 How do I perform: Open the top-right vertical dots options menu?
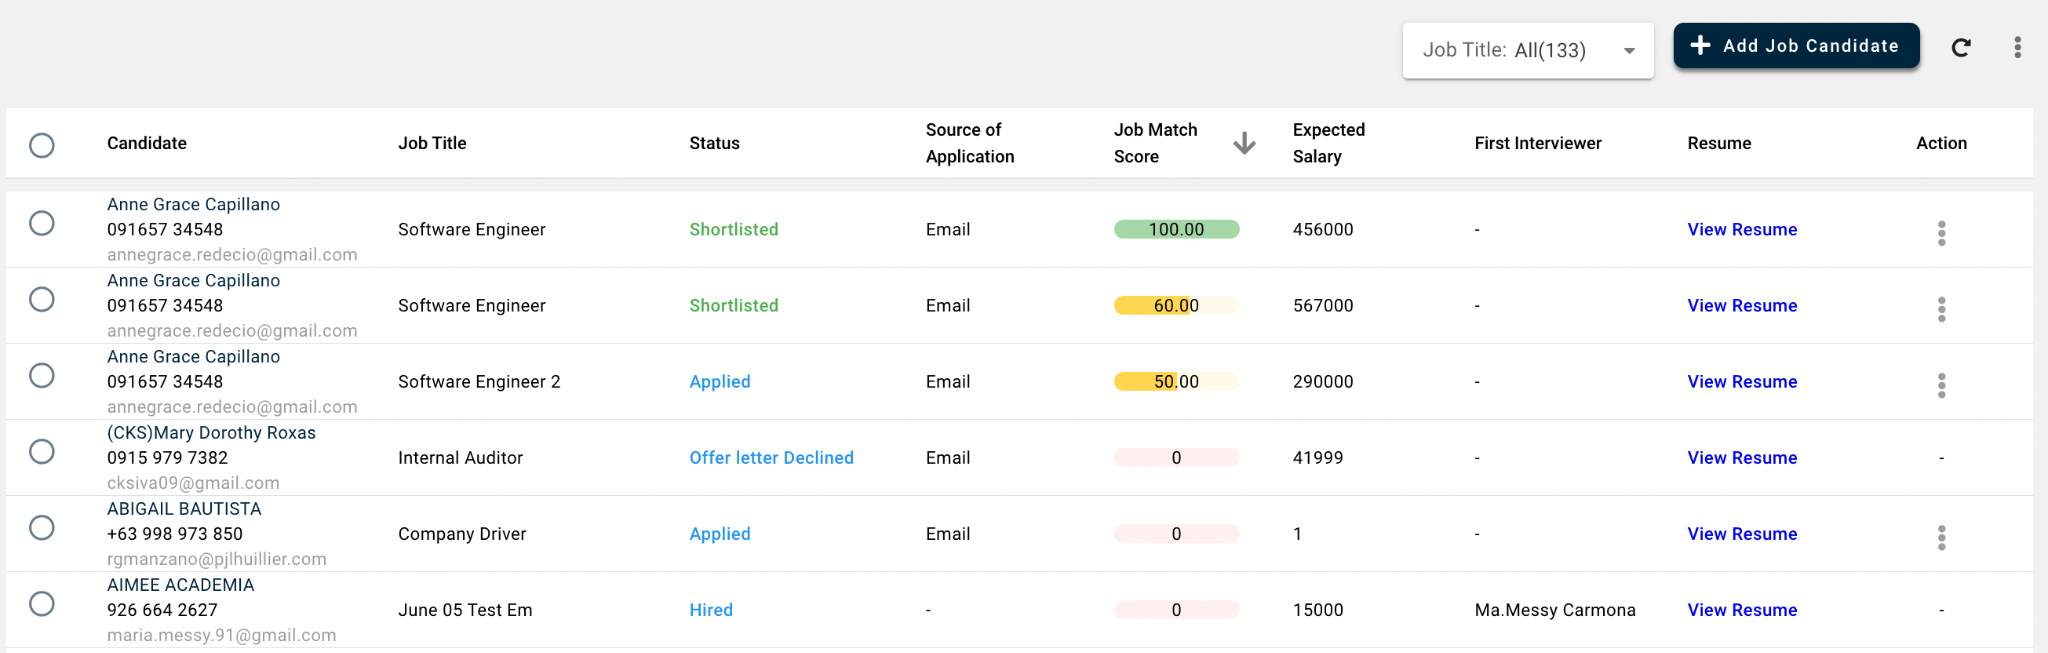coord(2017,47)
